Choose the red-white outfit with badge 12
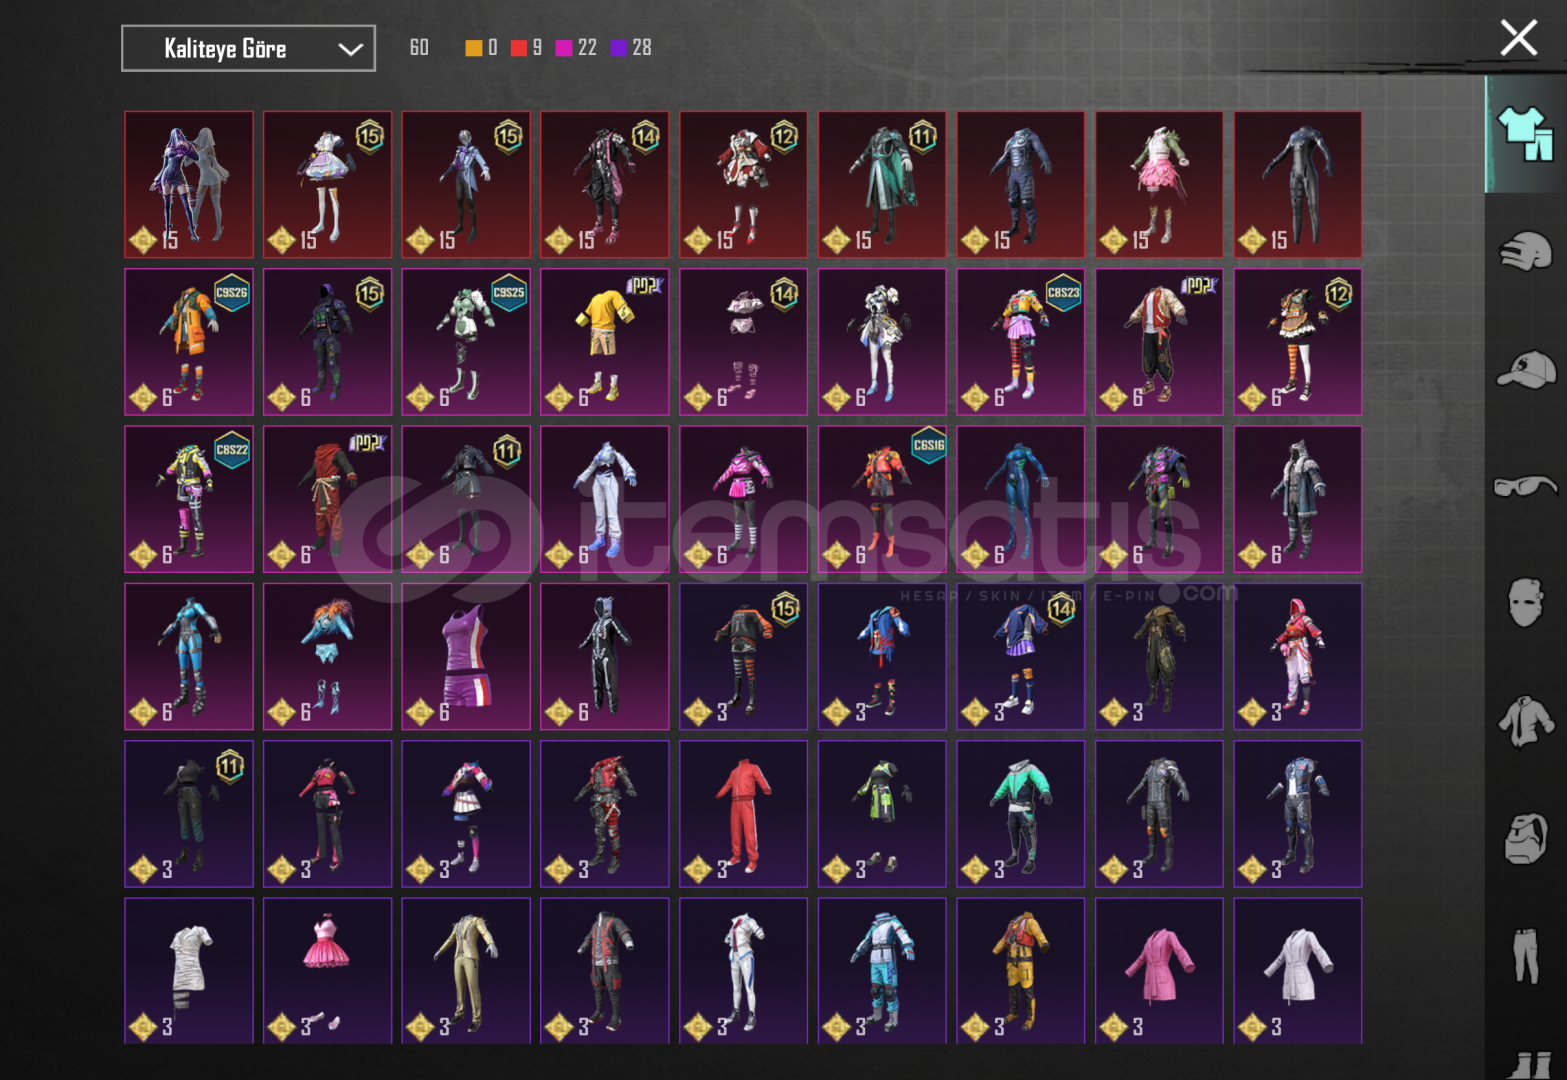Screen dimensions: 1567x1080 pos(744,185)
